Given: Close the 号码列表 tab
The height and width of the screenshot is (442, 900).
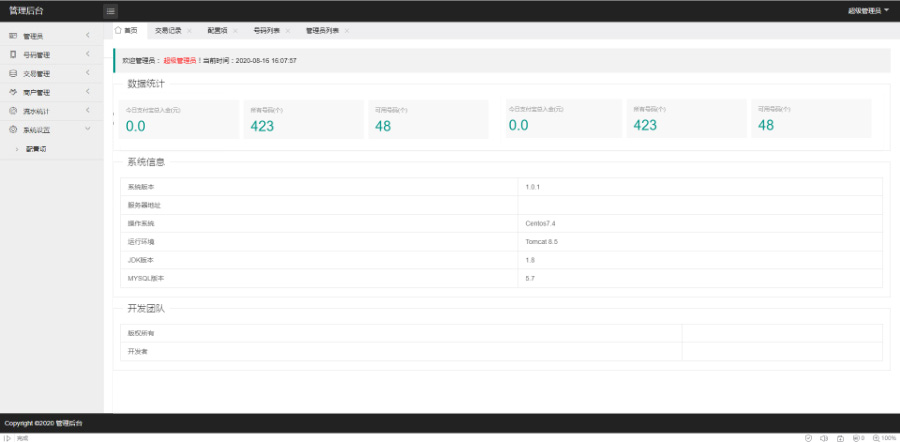Looking at the screenshot, I should (x=287, y=31).
